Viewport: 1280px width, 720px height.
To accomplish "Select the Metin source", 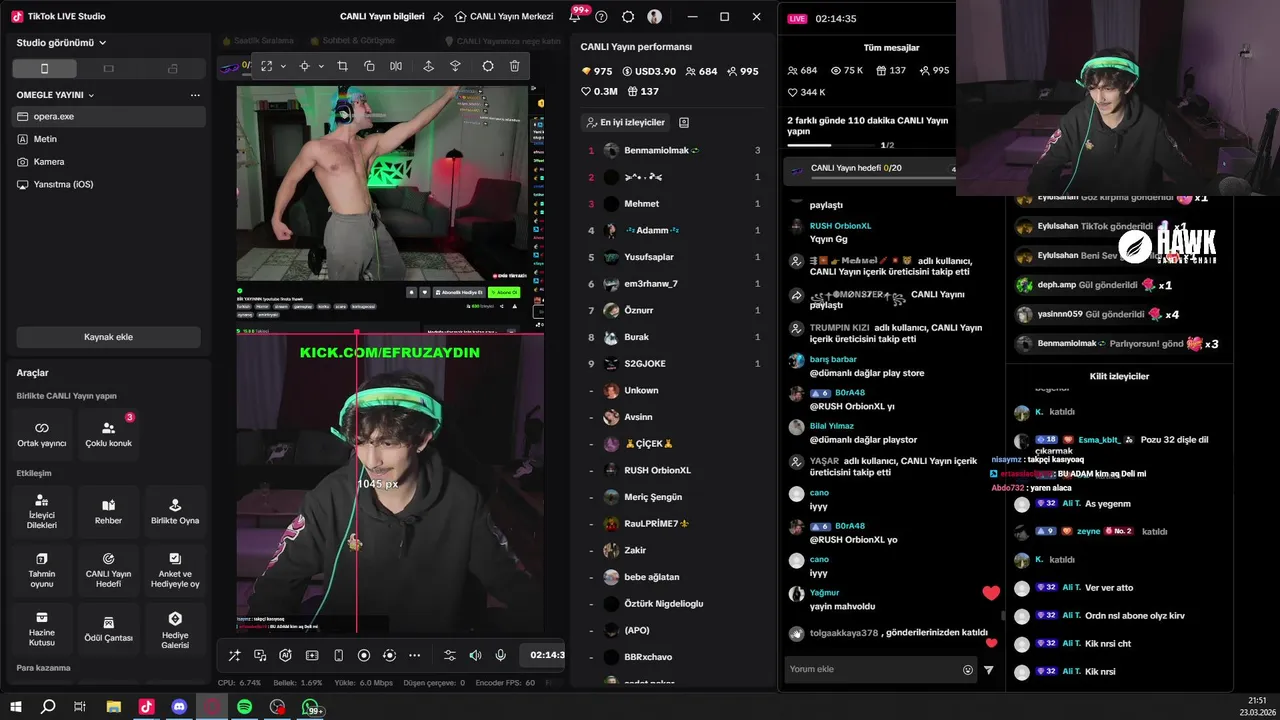I will click(109, 139).
